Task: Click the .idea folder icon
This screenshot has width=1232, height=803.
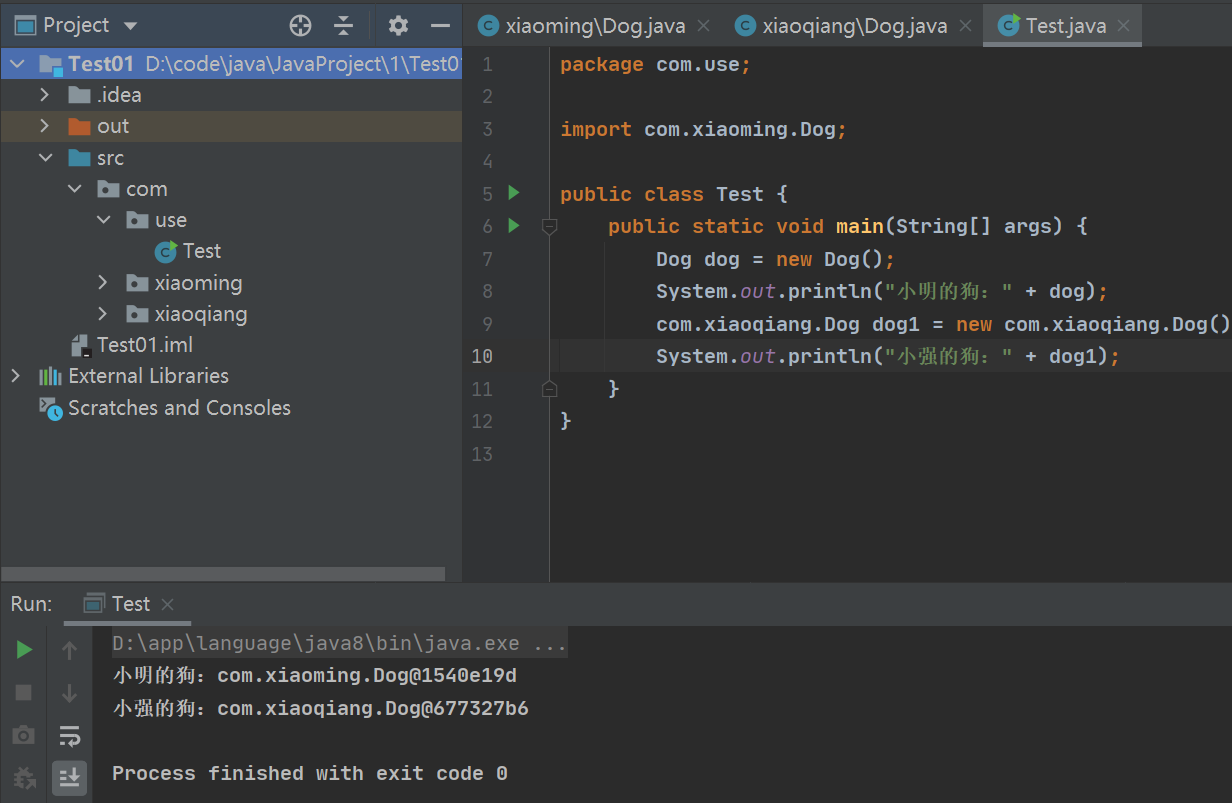Action: coord(79,95)
